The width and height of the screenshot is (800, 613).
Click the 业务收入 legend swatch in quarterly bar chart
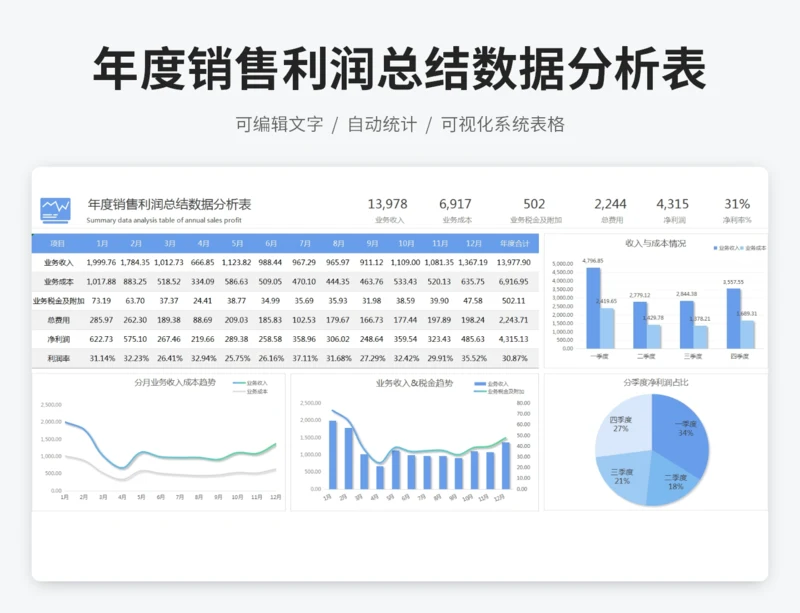[716, 249]
